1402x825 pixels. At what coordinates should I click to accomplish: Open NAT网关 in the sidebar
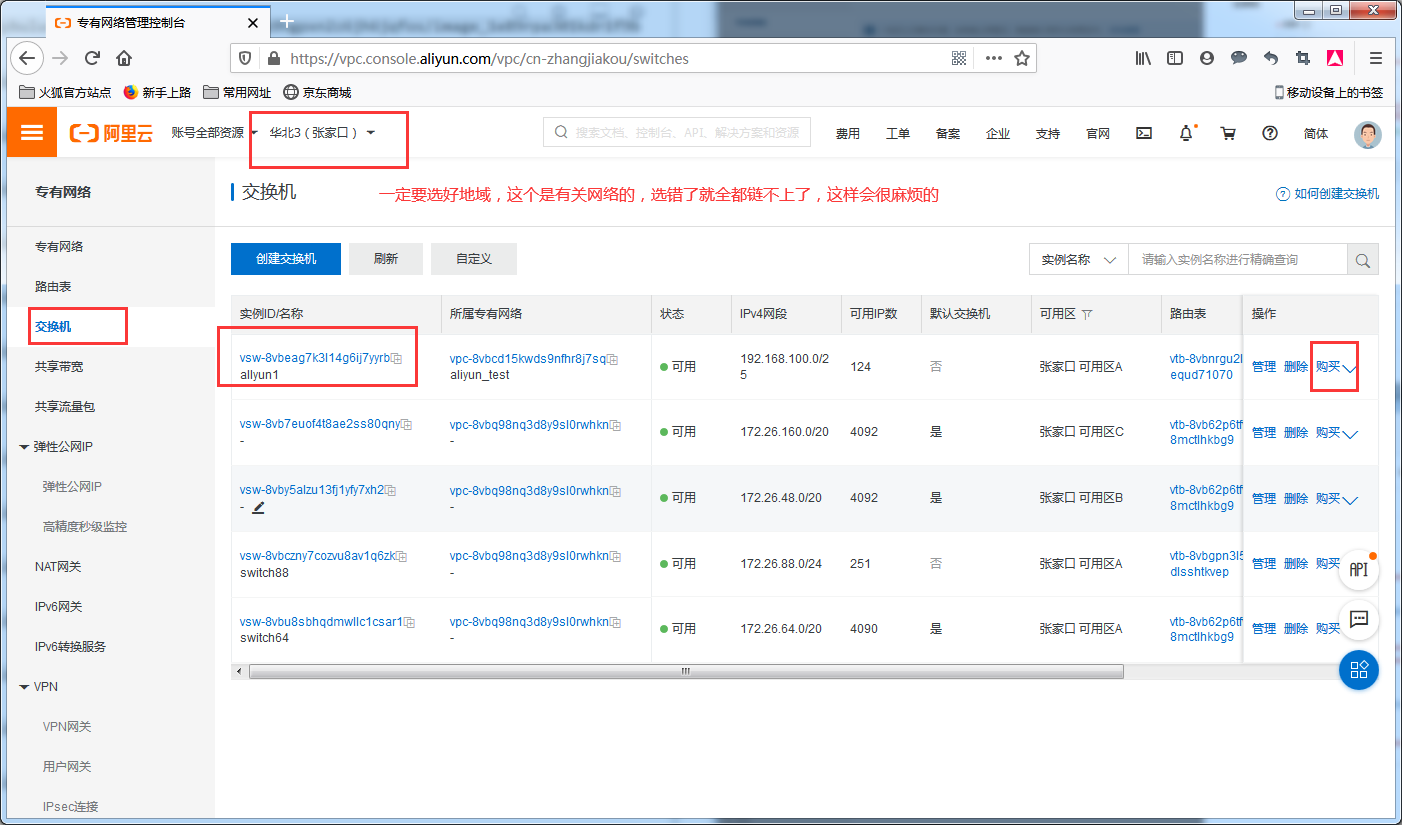(58, 567)
